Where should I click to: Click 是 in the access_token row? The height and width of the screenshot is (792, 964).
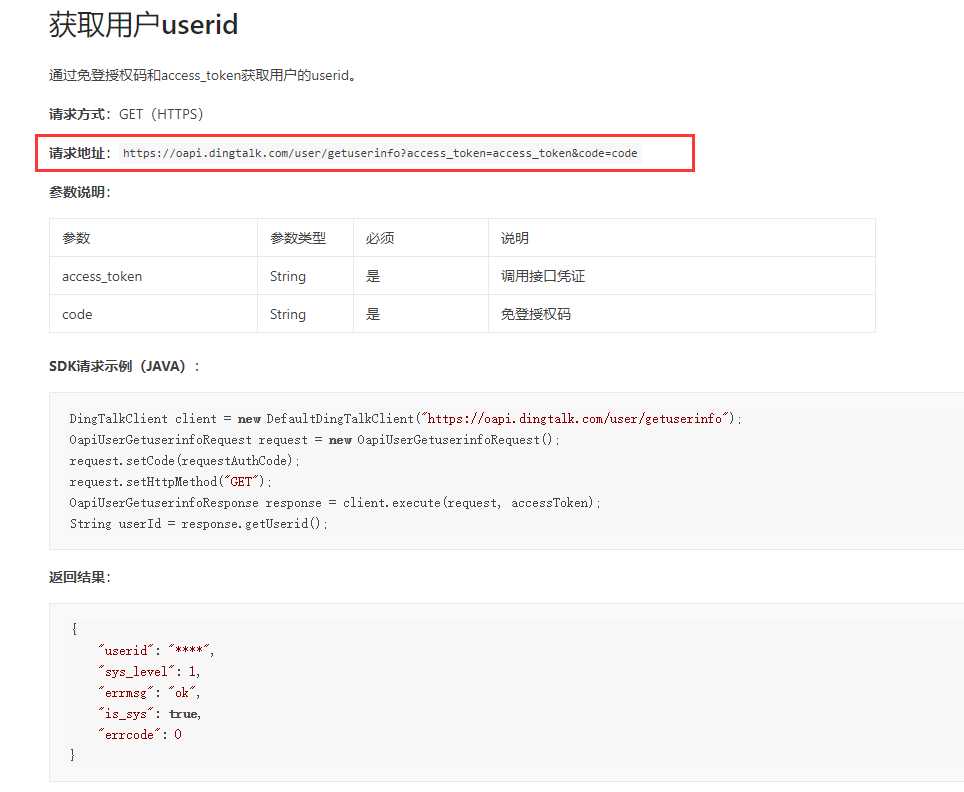(373, 276)
